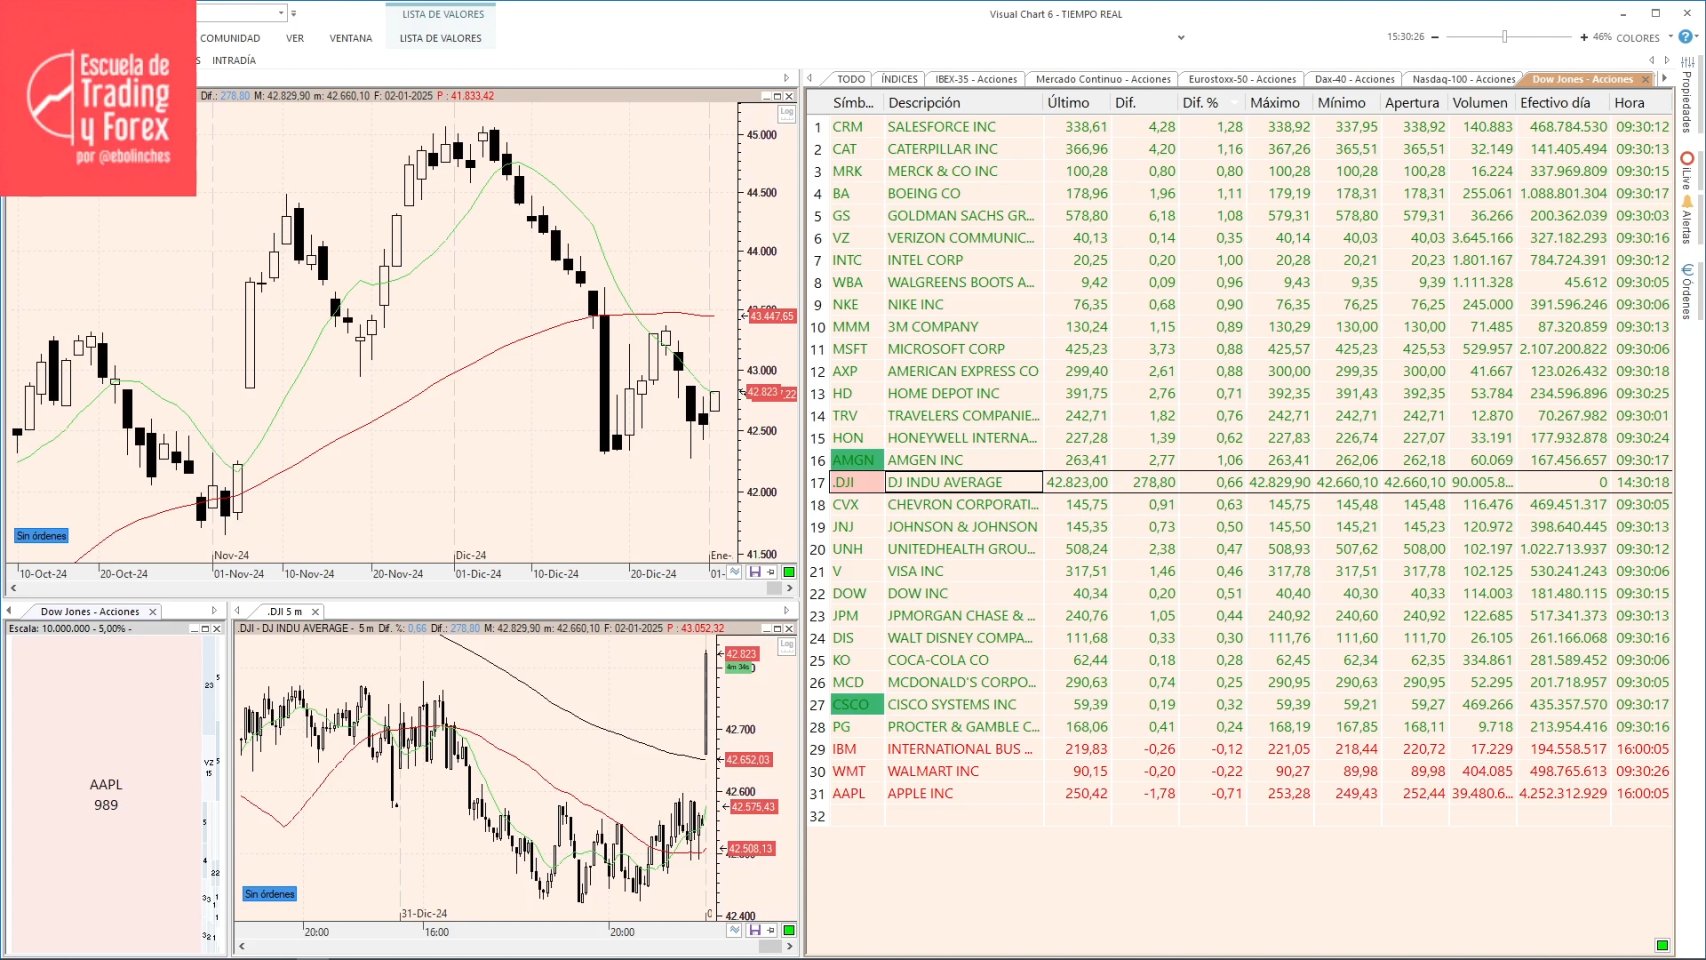1706x960 pixels.
Task: Switch to the Eurostoxx-50 - Acciones tab
Action: [1242, 79]
